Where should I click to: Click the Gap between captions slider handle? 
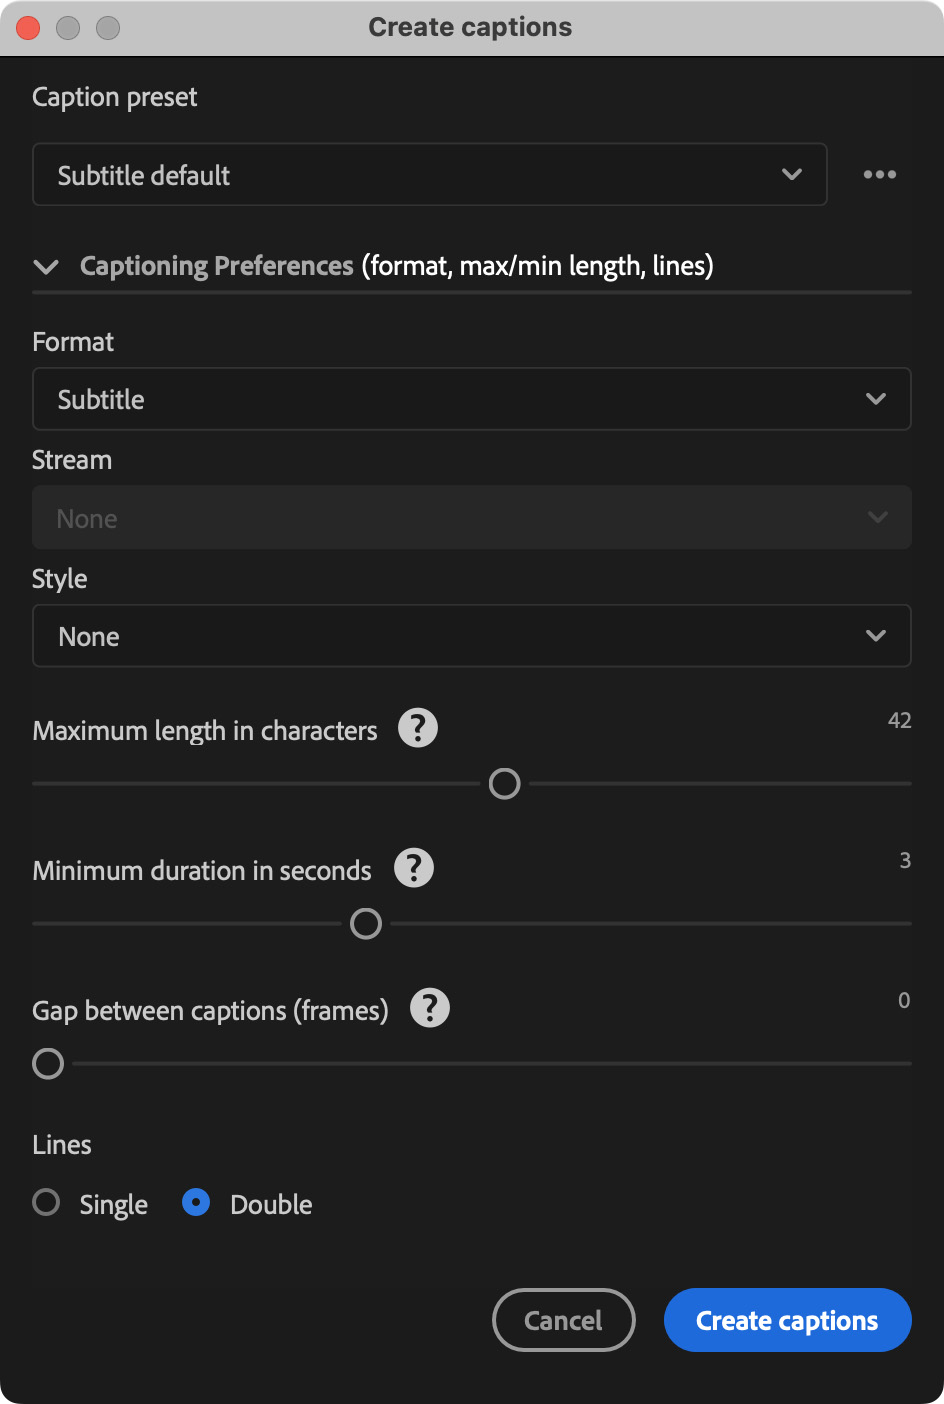point(48,1064)
